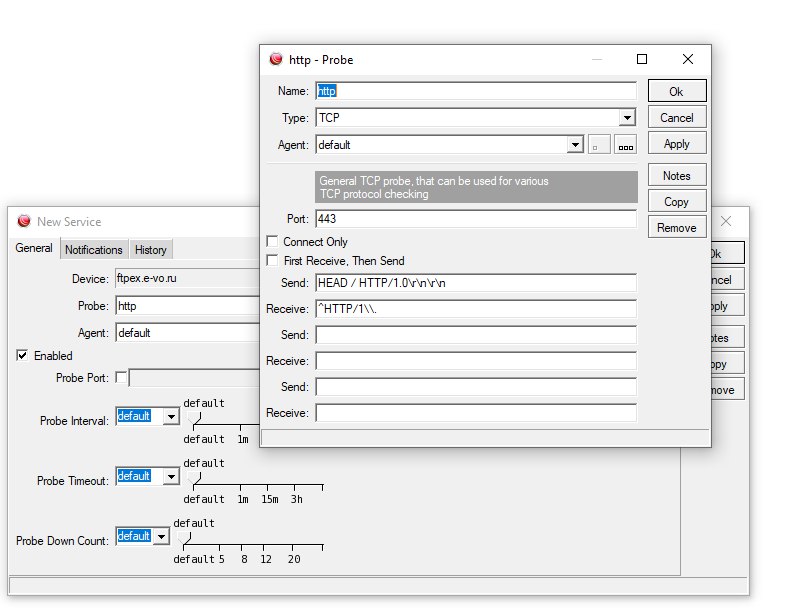Expand the Type dropdown in Probe window

point(627,118)
